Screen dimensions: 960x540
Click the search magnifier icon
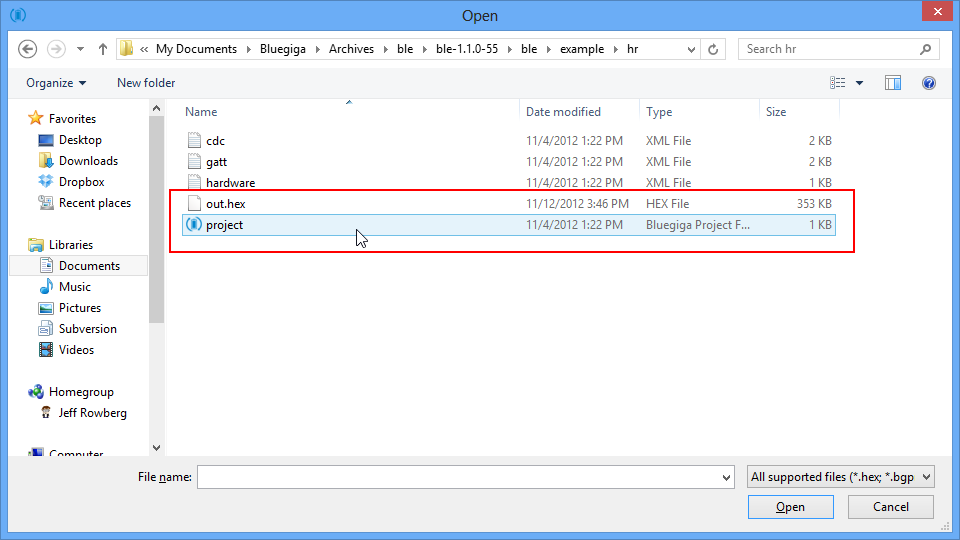click(x=926, y=49)
